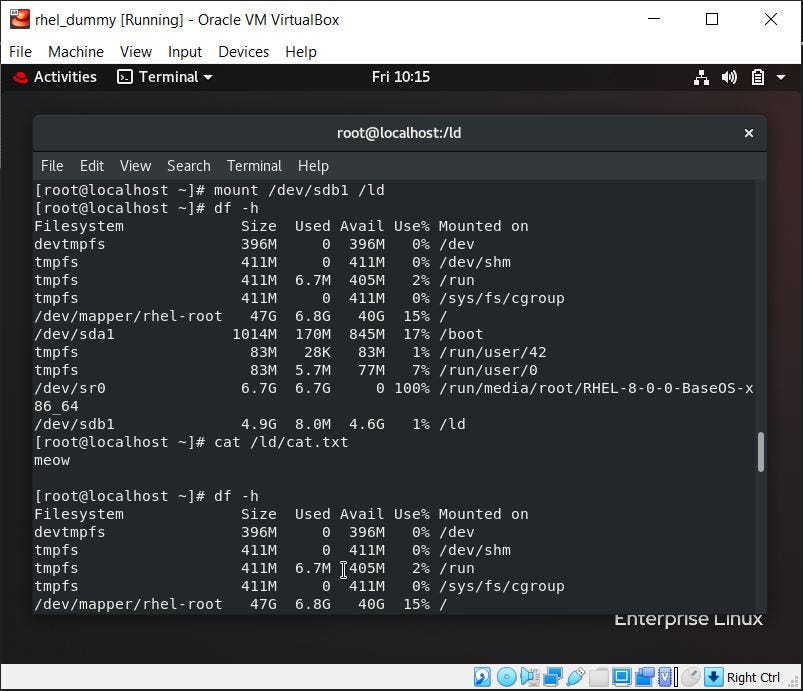Open the VirtualBox Devices menu
This screenshot has height=691, width=803.
tap(243, 52)
